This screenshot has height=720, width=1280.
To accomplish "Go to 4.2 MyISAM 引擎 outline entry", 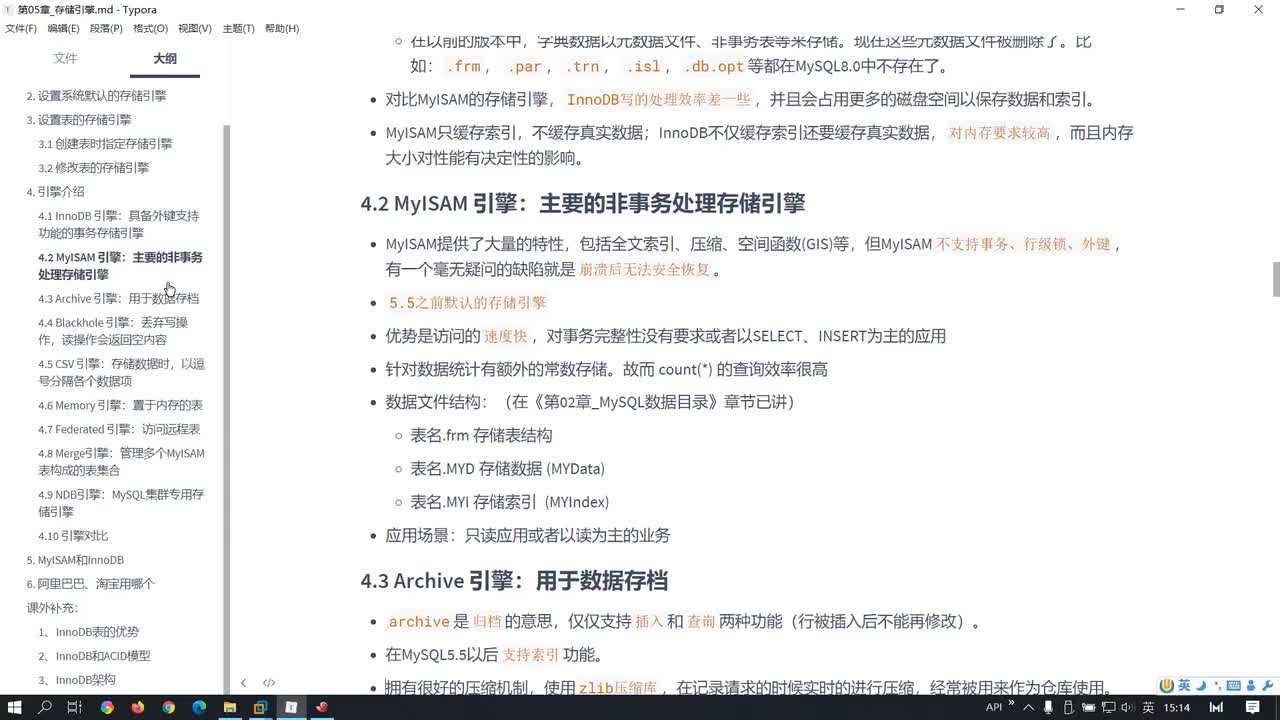I will (120, 266).
